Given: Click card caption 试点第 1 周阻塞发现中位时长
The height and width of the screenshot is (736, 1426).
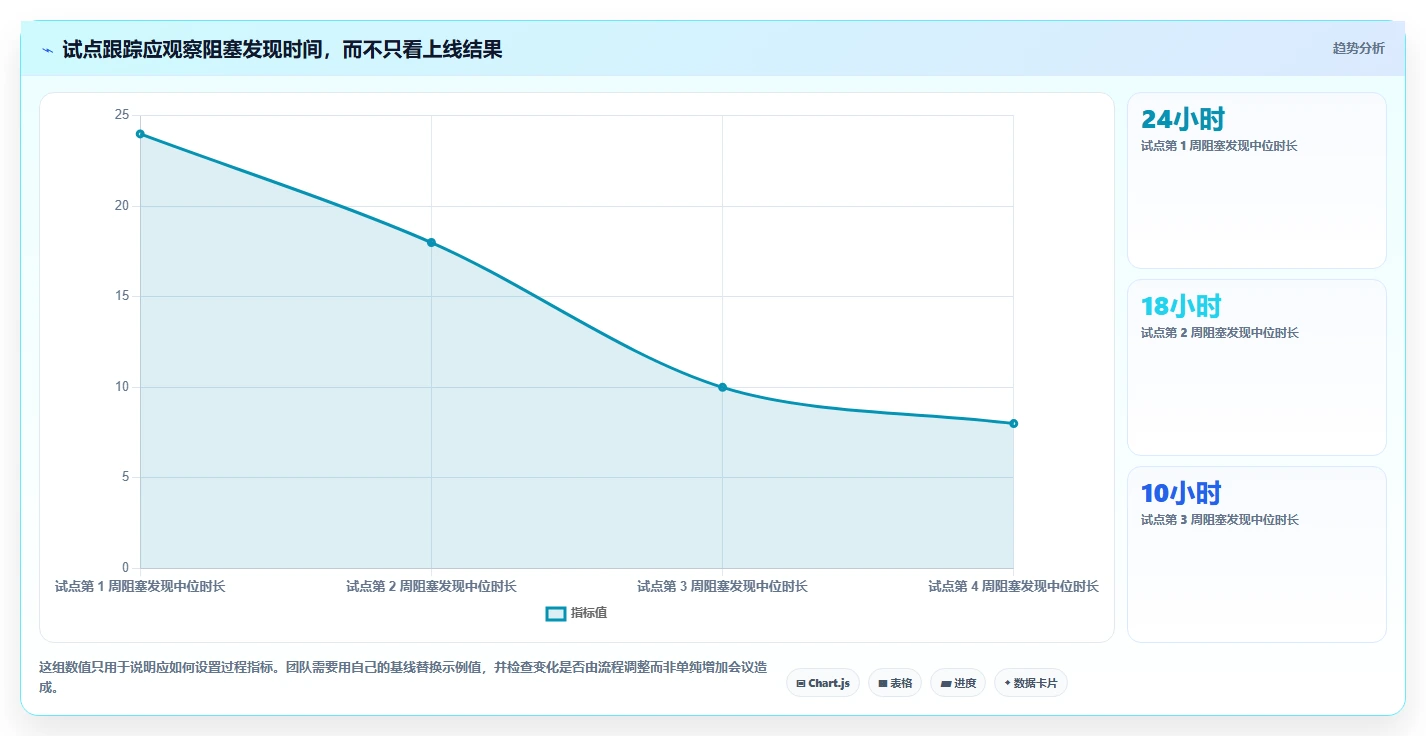Looking at the screenshot, I should (1219, 146).
